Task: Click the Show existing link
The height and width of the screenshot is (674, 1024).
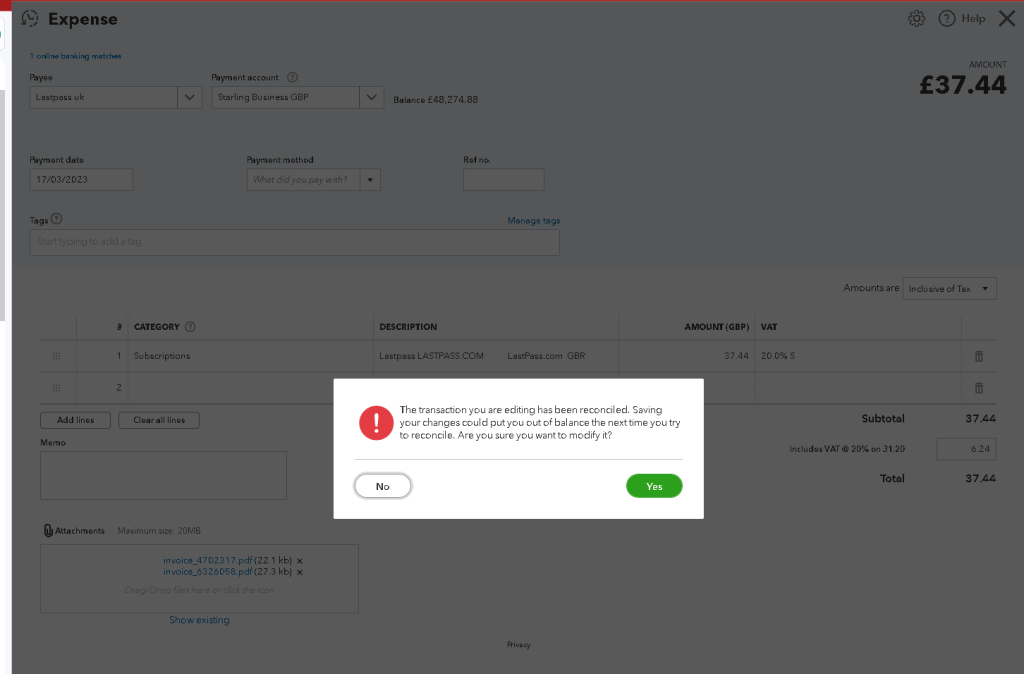Action: [x=199, y=620]
